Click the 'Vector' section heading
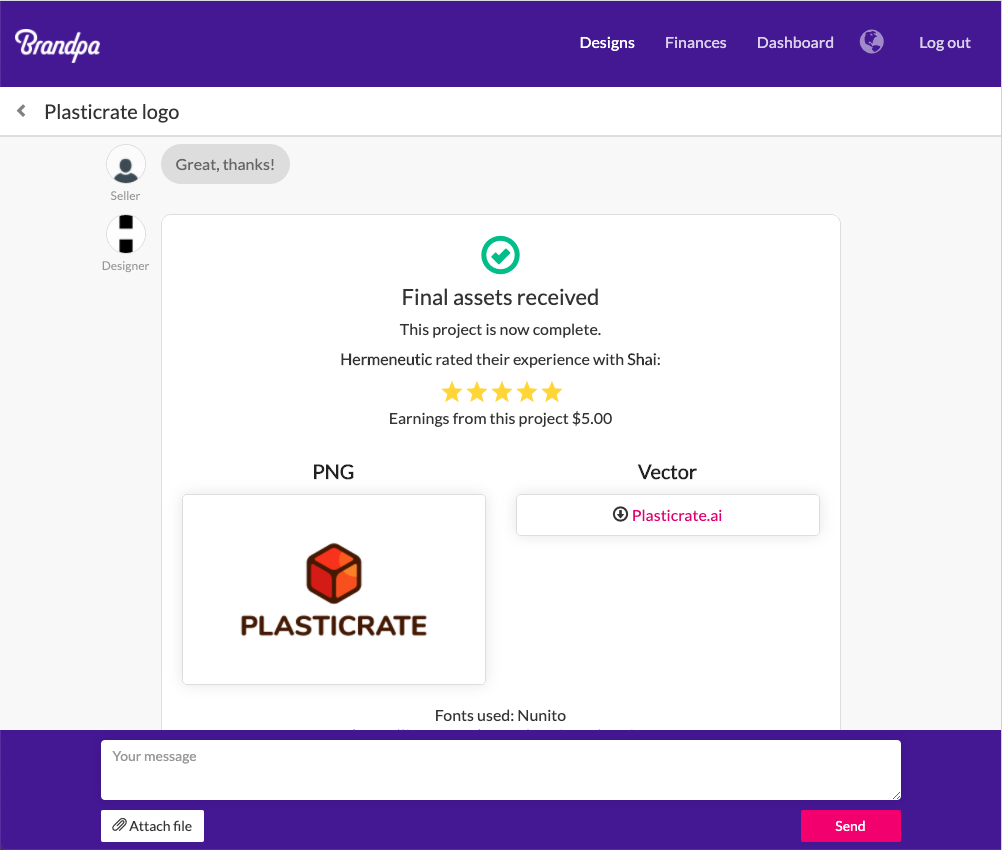1002x850 pixels. (667, 472)
